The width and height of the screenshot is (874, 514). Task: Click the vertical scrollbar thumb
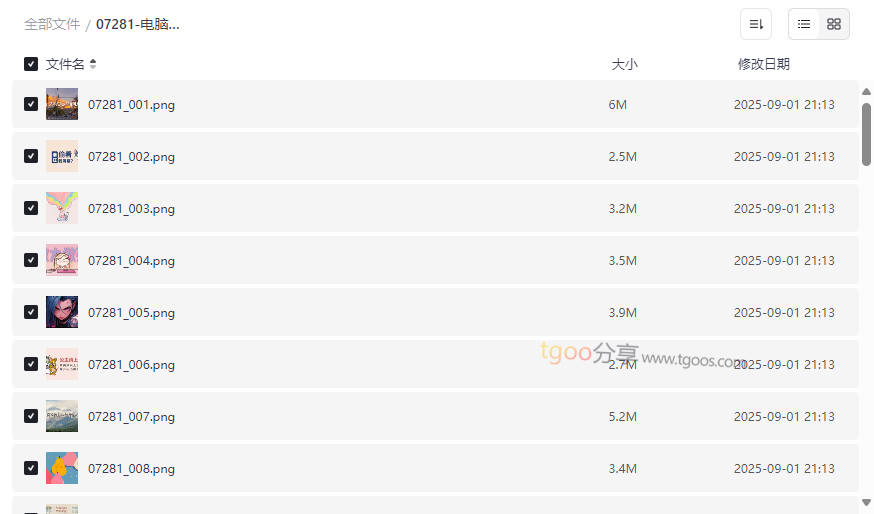click(x=866, y=134)
